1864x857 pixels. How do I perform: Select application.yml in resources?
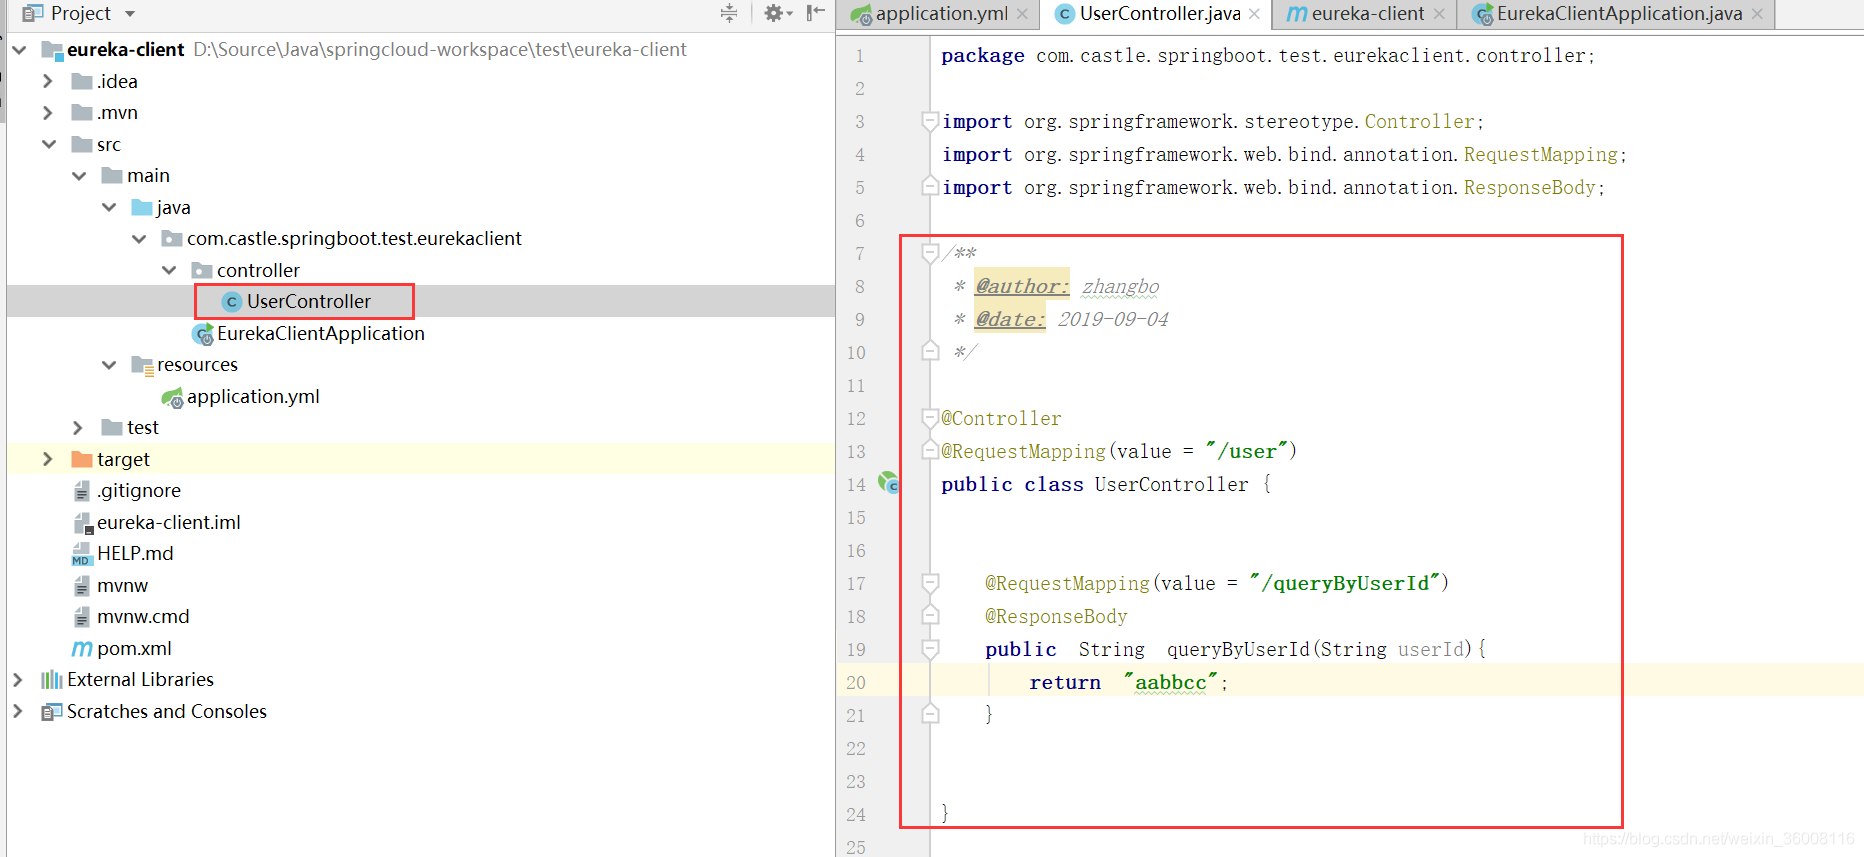click(x=253, y=396)
